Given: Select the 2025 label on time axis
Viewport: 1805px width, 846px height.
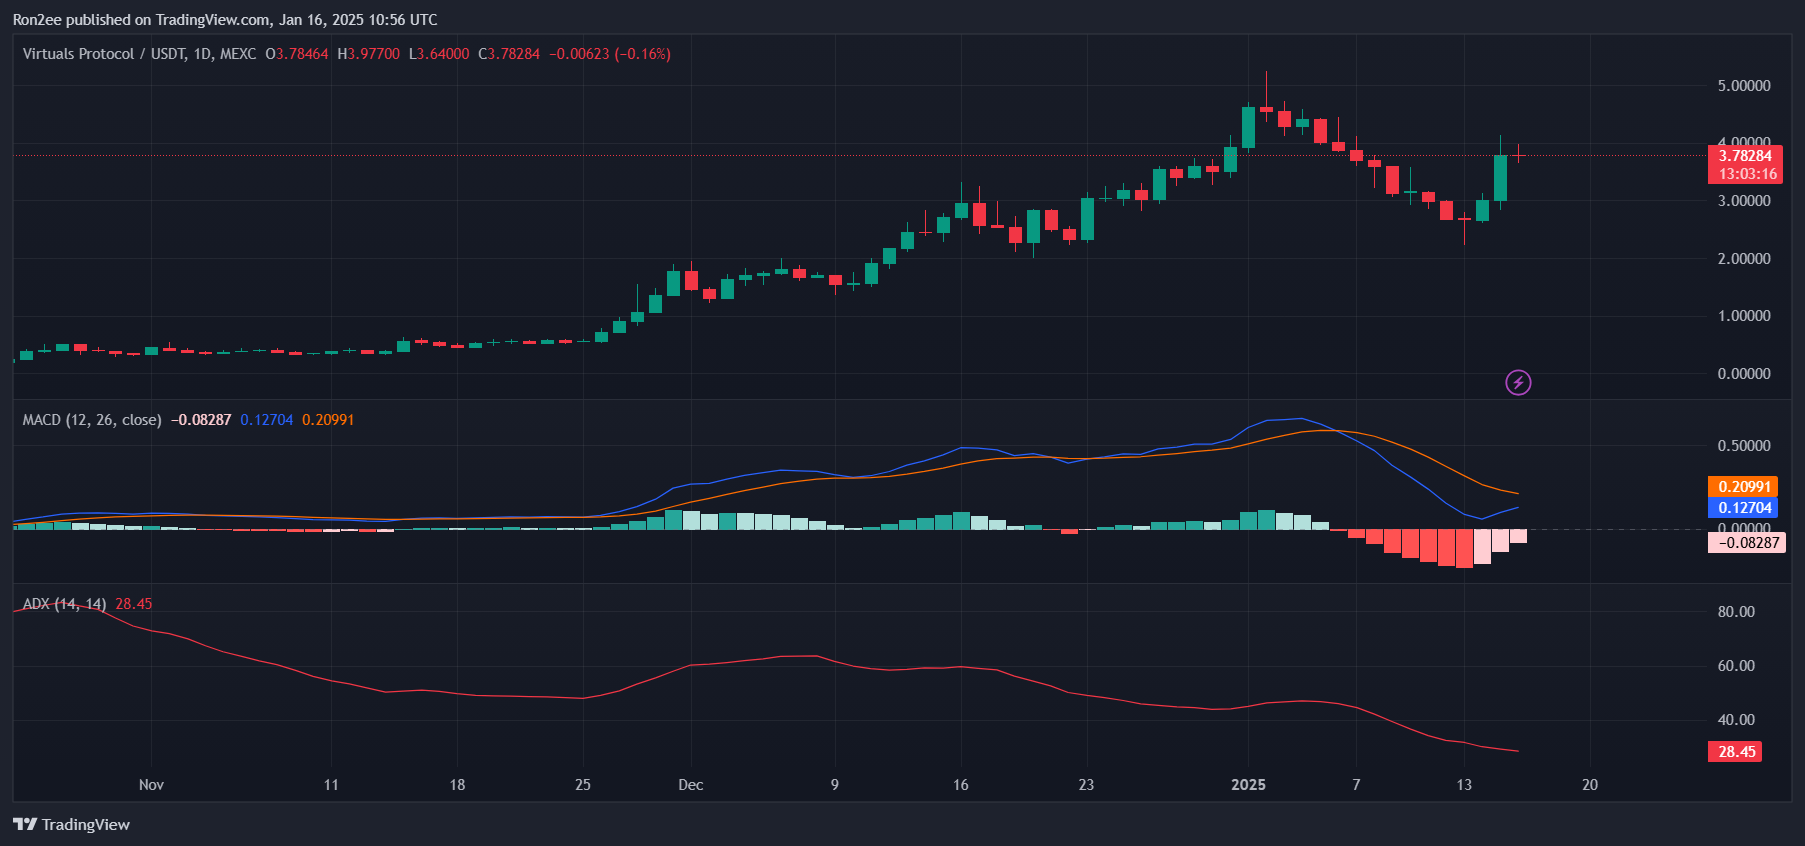Looking at the screenshot, I should 1248,785.
